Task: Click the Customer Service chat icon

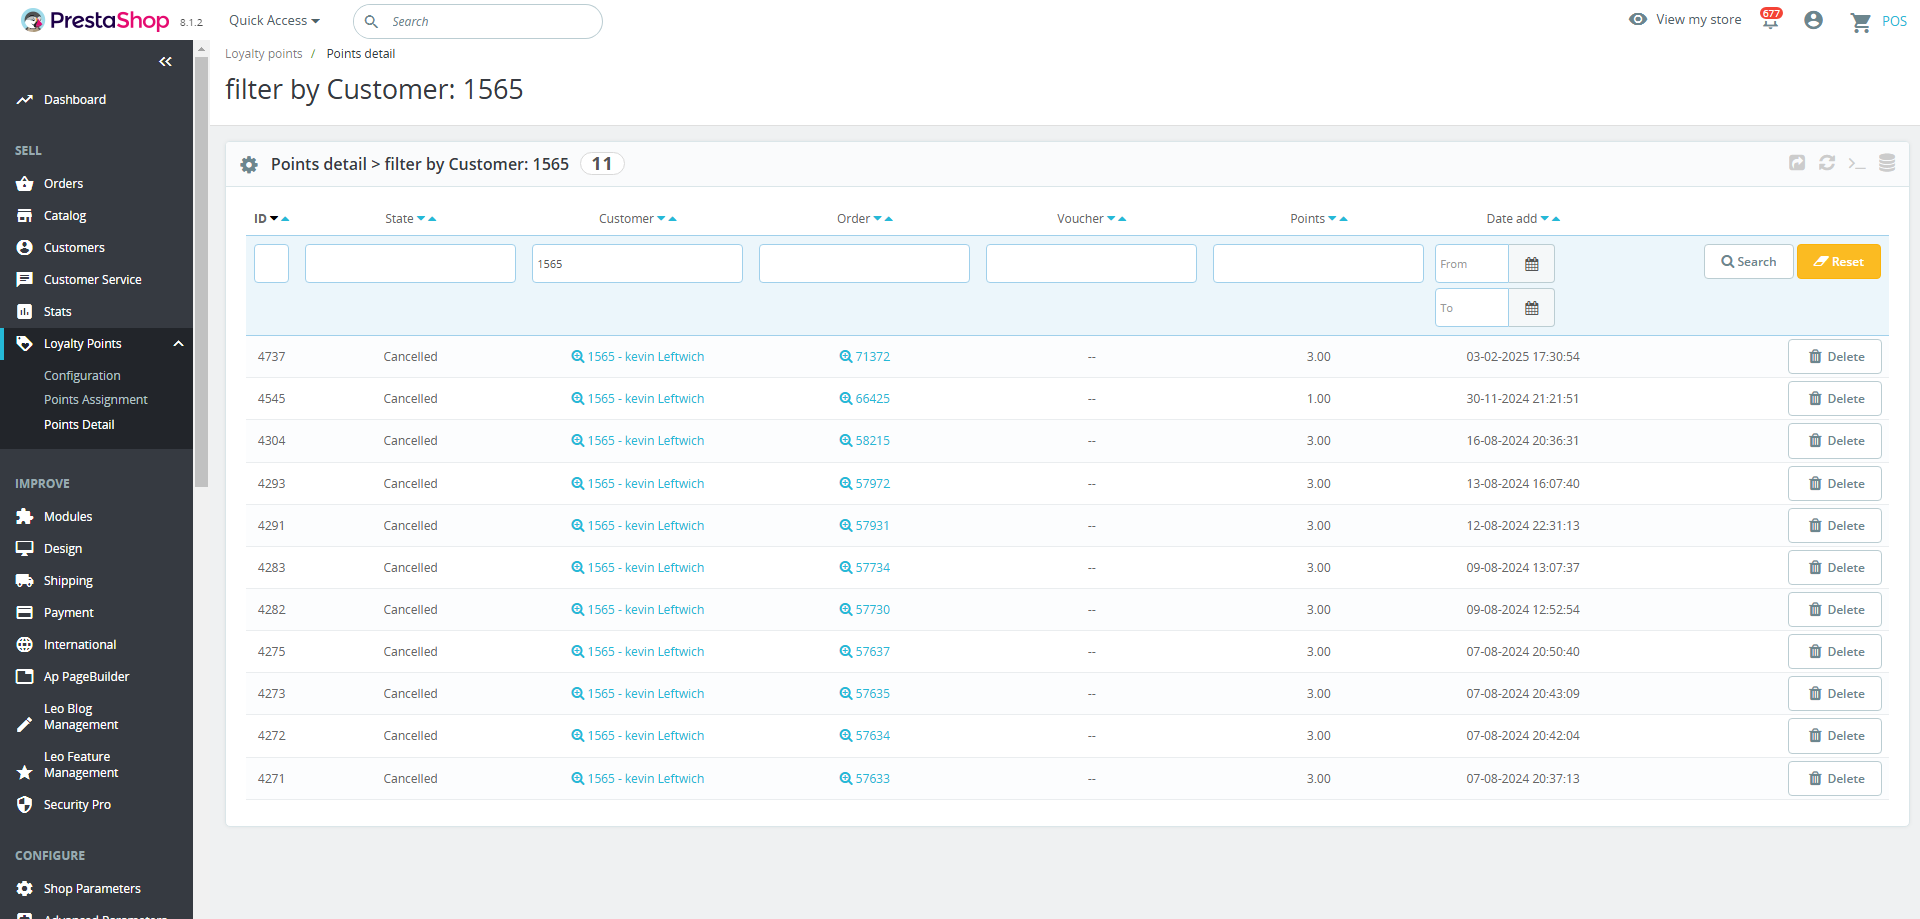Action: (25, 280)
